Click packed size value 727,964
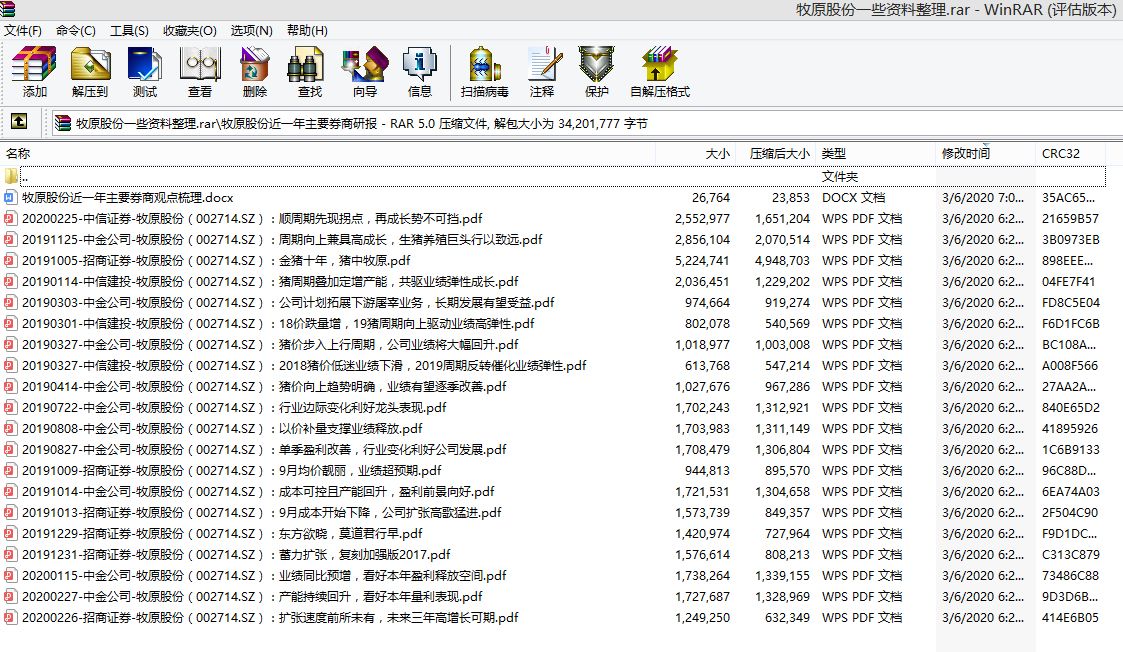Image resolution: width=1123 pixels, height=652 pixels. coord(787,534)
